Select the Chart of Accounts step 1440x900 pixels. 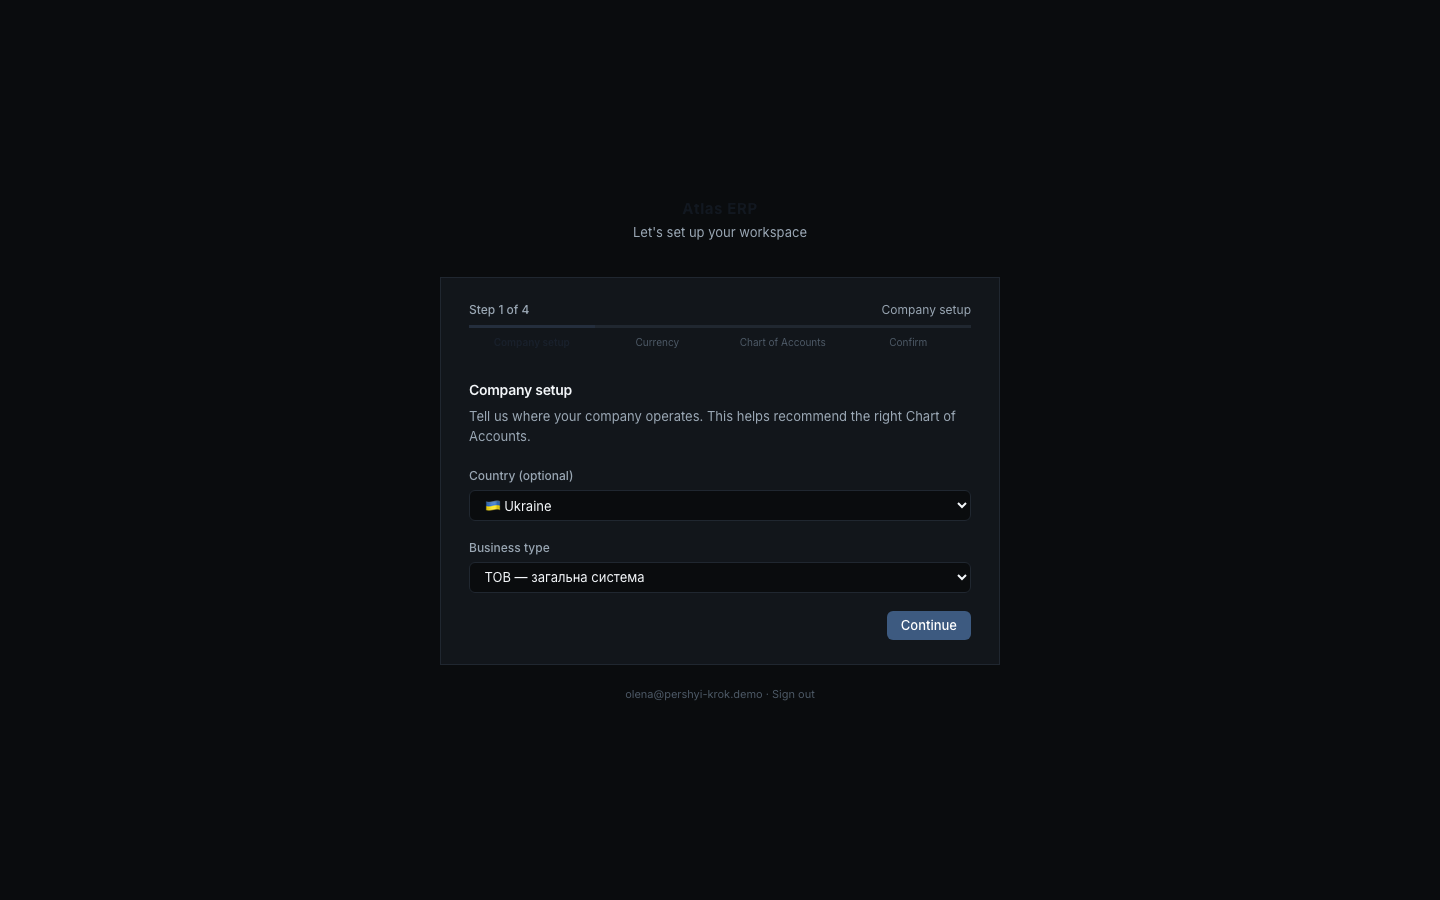coord(783,342)
